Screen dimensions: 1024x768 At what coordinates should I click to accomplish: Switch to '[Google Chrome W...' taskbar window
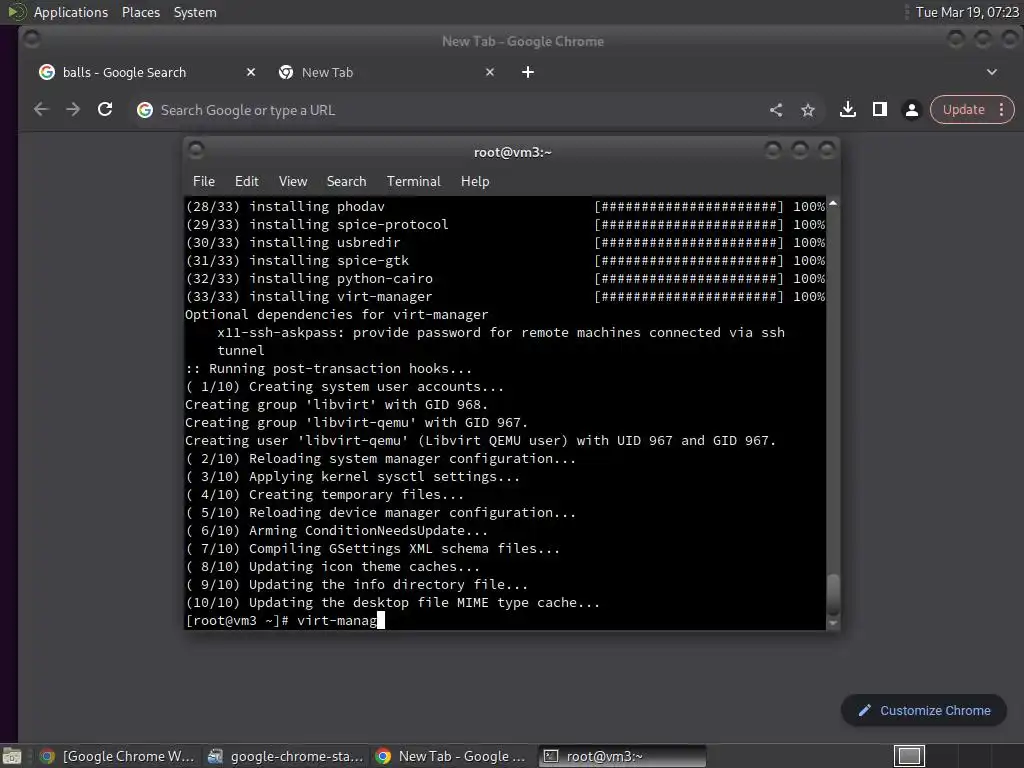coord(118,756)
